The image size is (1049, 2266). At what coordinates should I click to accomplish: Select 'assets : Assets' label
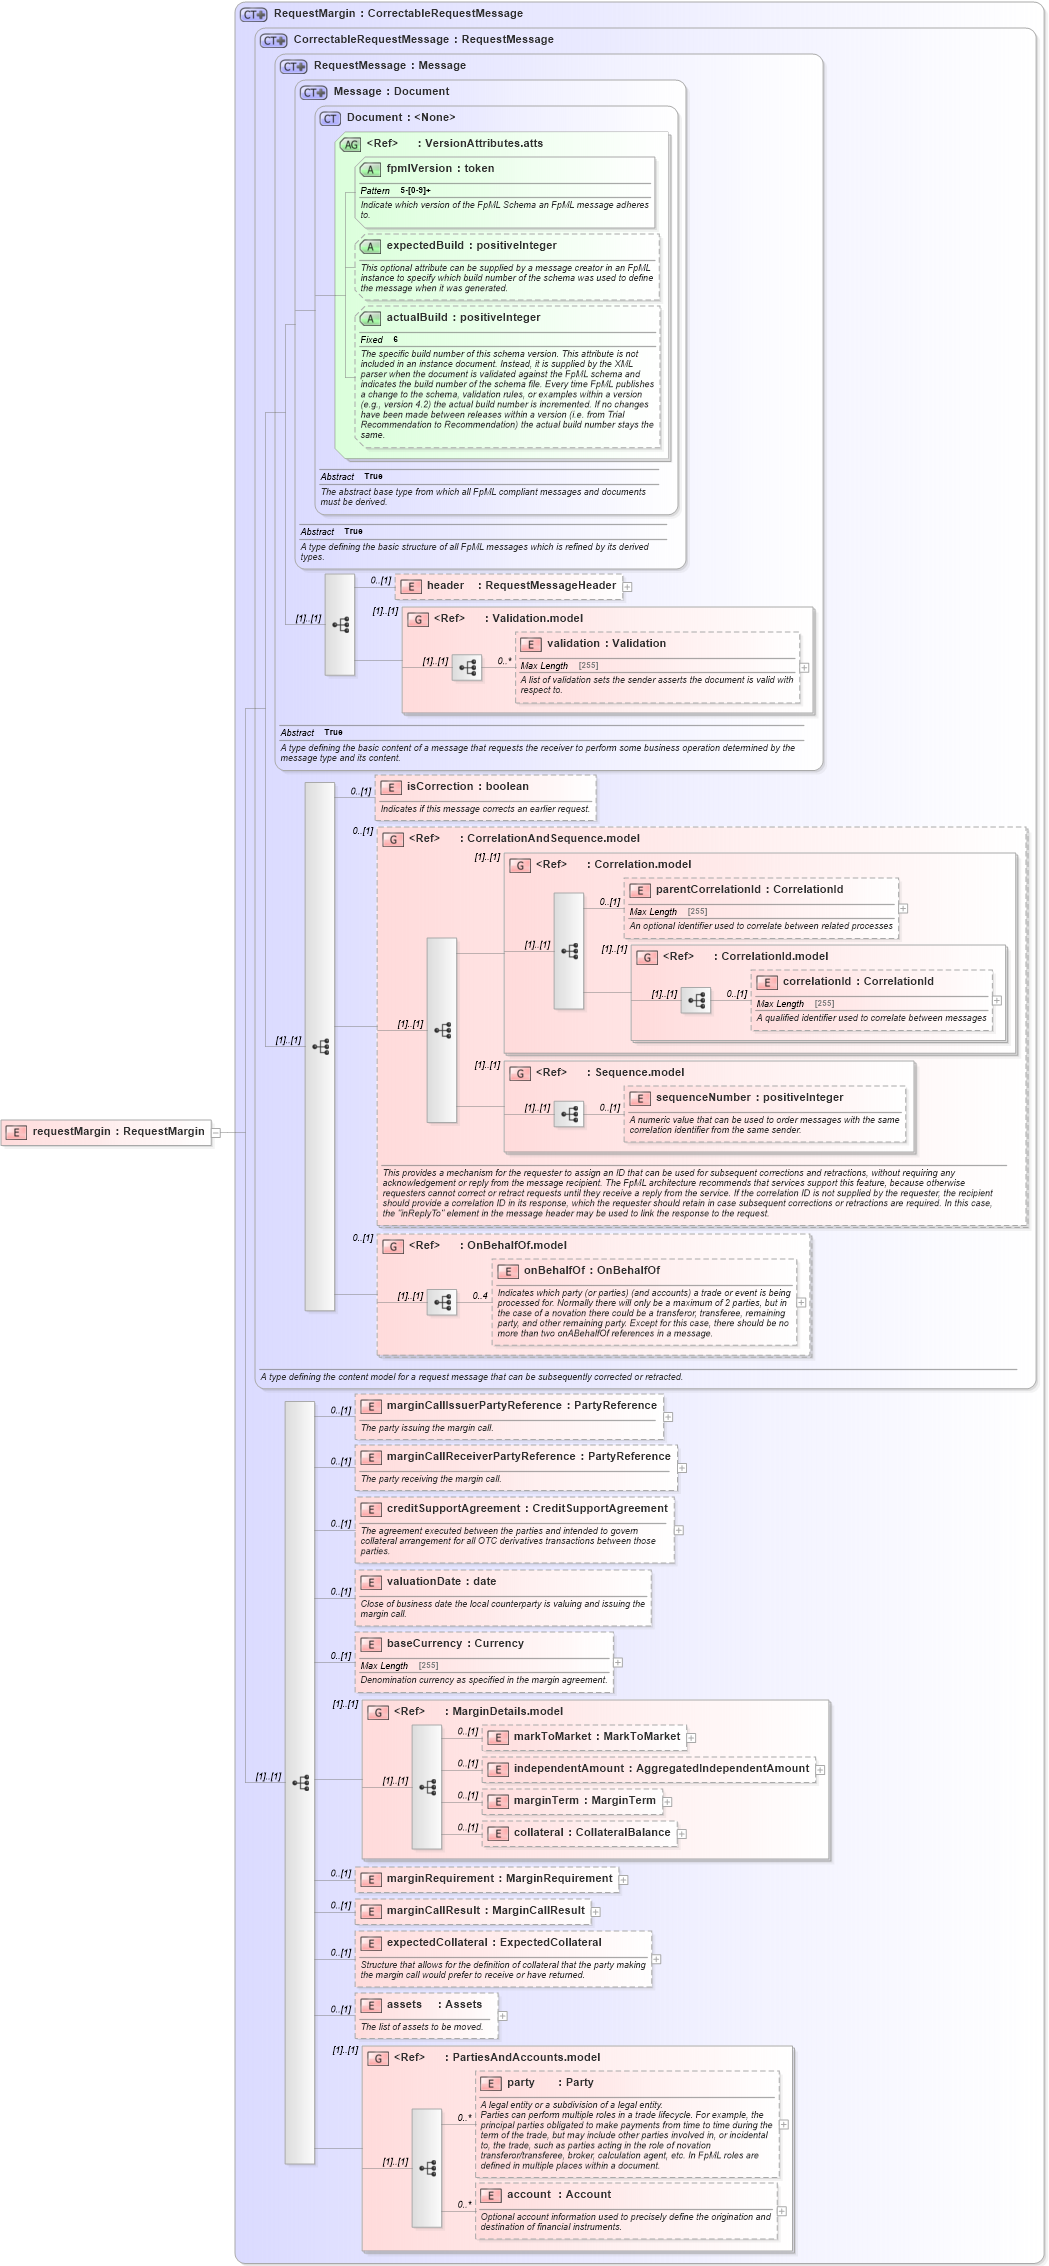pos(434,2004)
